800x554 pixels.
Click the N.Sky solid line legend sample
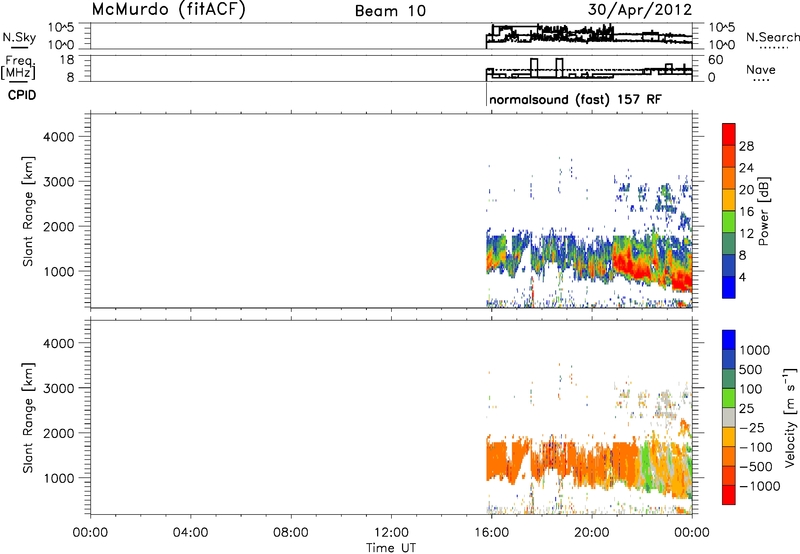19,48
